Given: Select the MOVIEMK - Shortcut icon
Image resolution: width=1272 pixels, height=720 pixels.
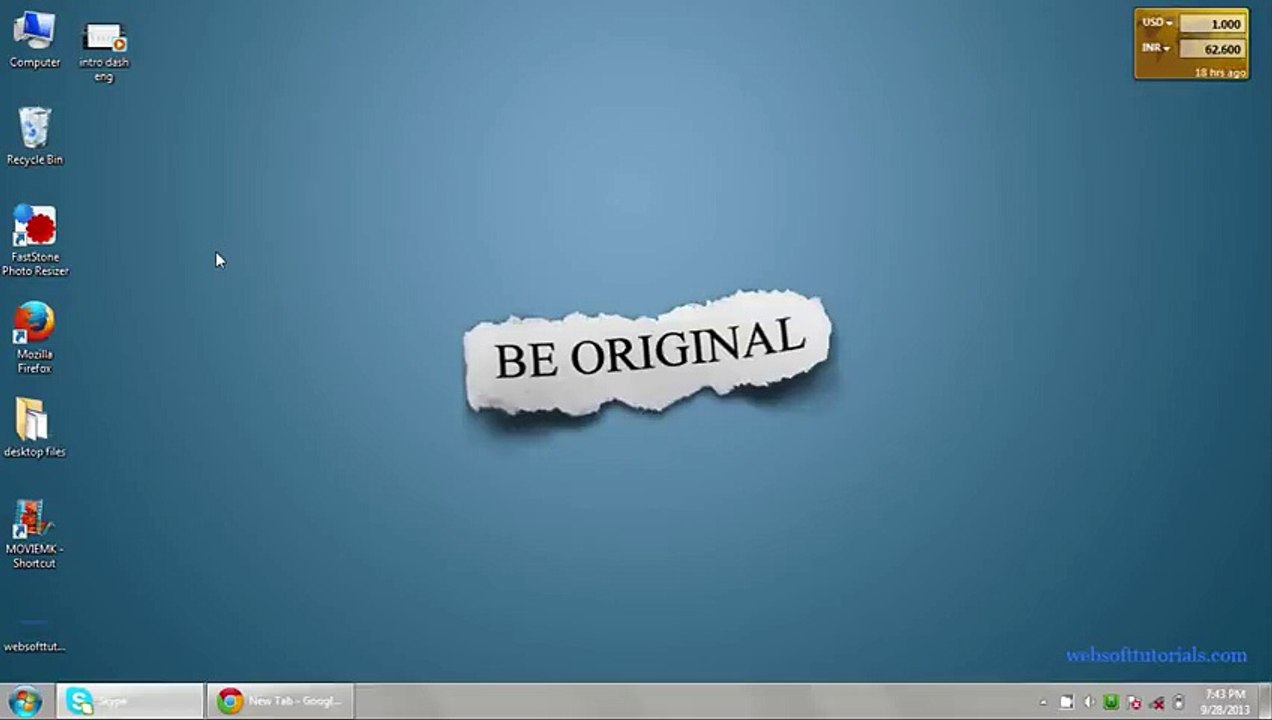Looking at the screenshot, I should point(34,534).
